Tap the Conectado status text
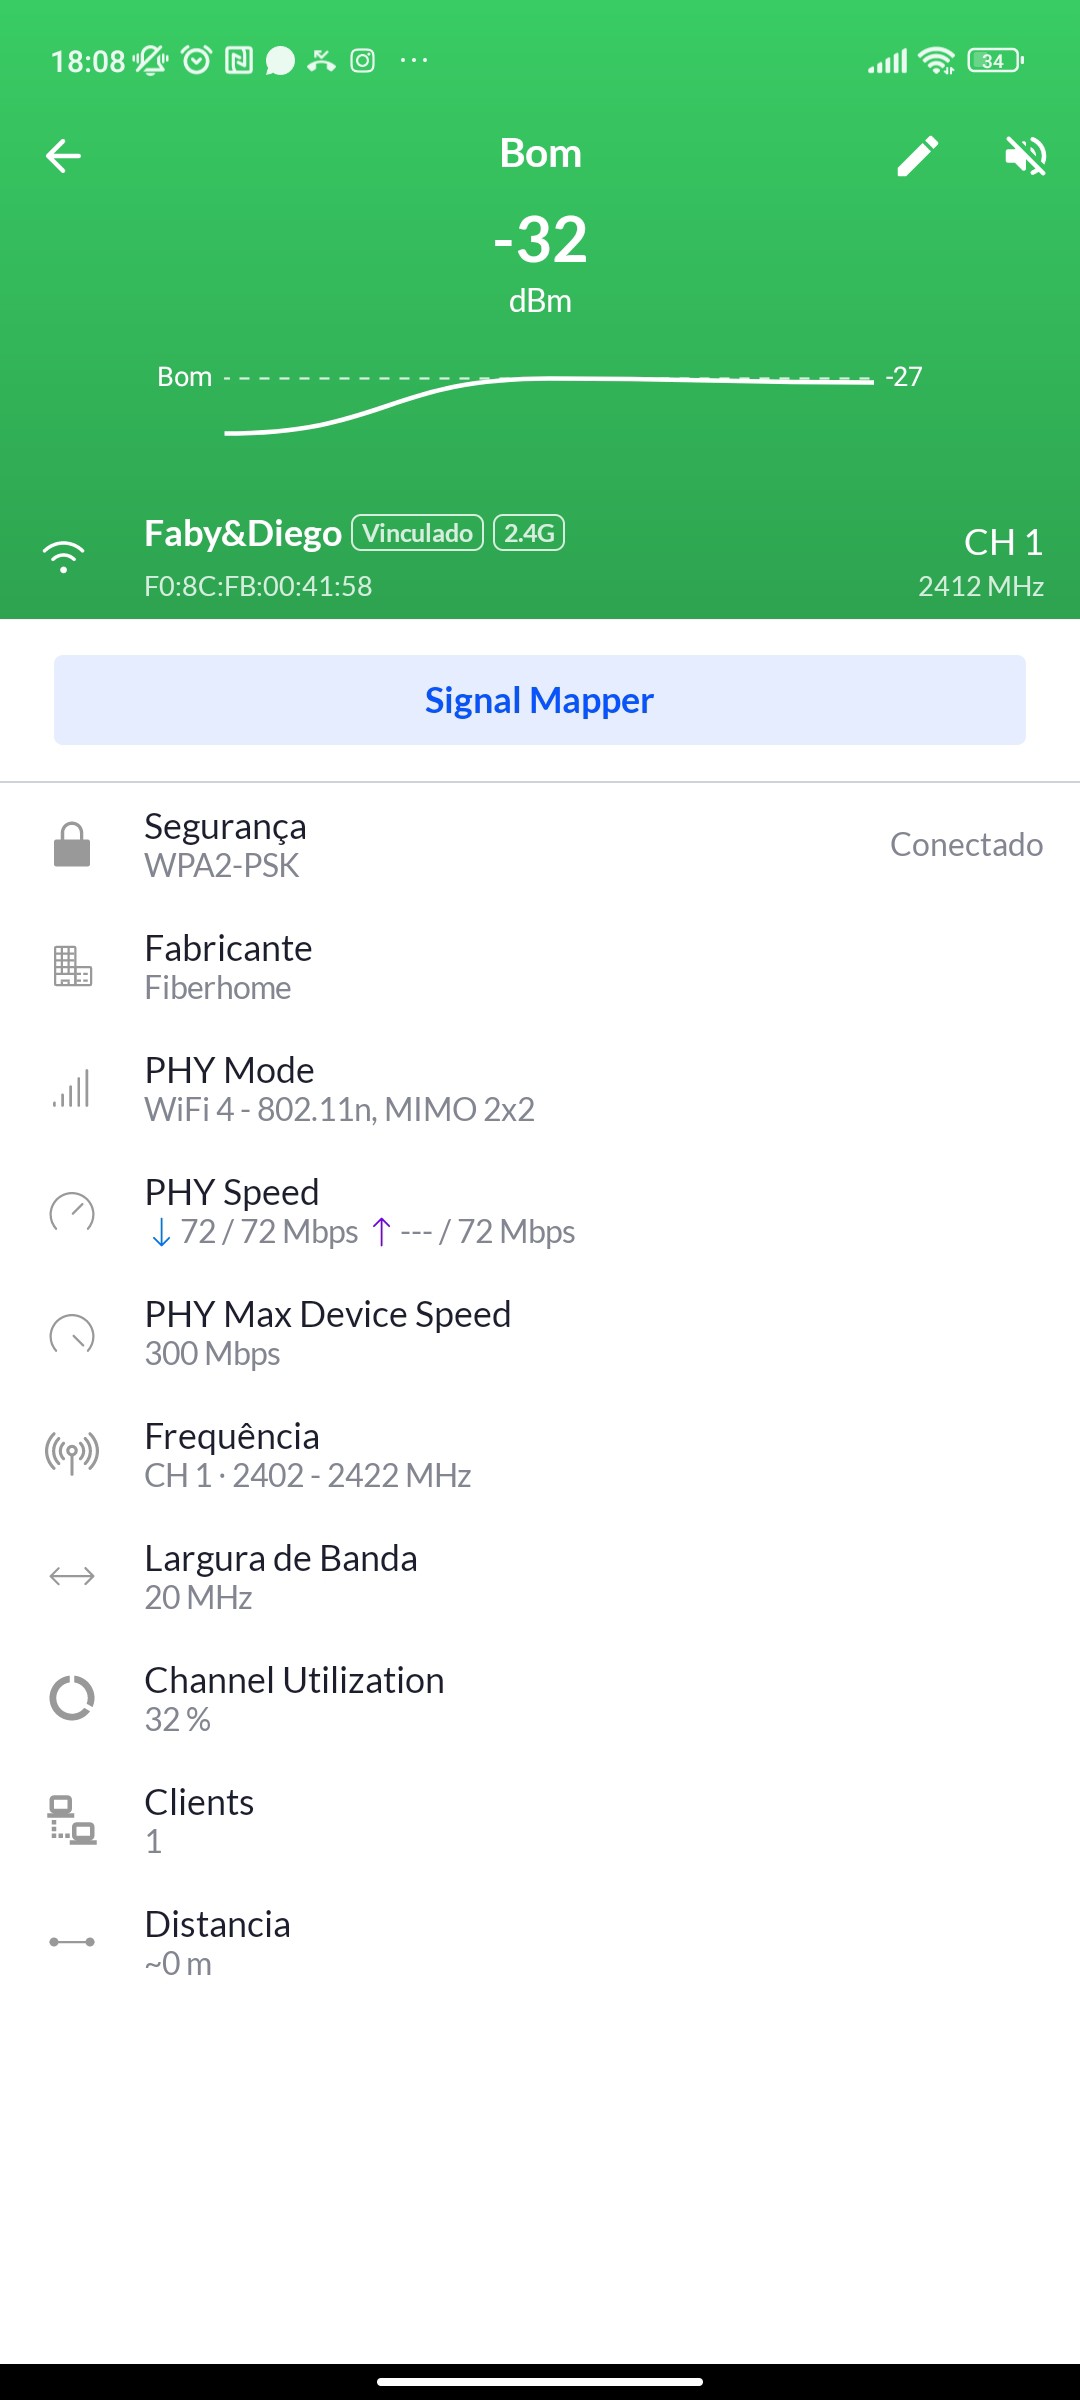Image resolution: width=1080 pixels, height=2400 pixels. click(966, 845)
